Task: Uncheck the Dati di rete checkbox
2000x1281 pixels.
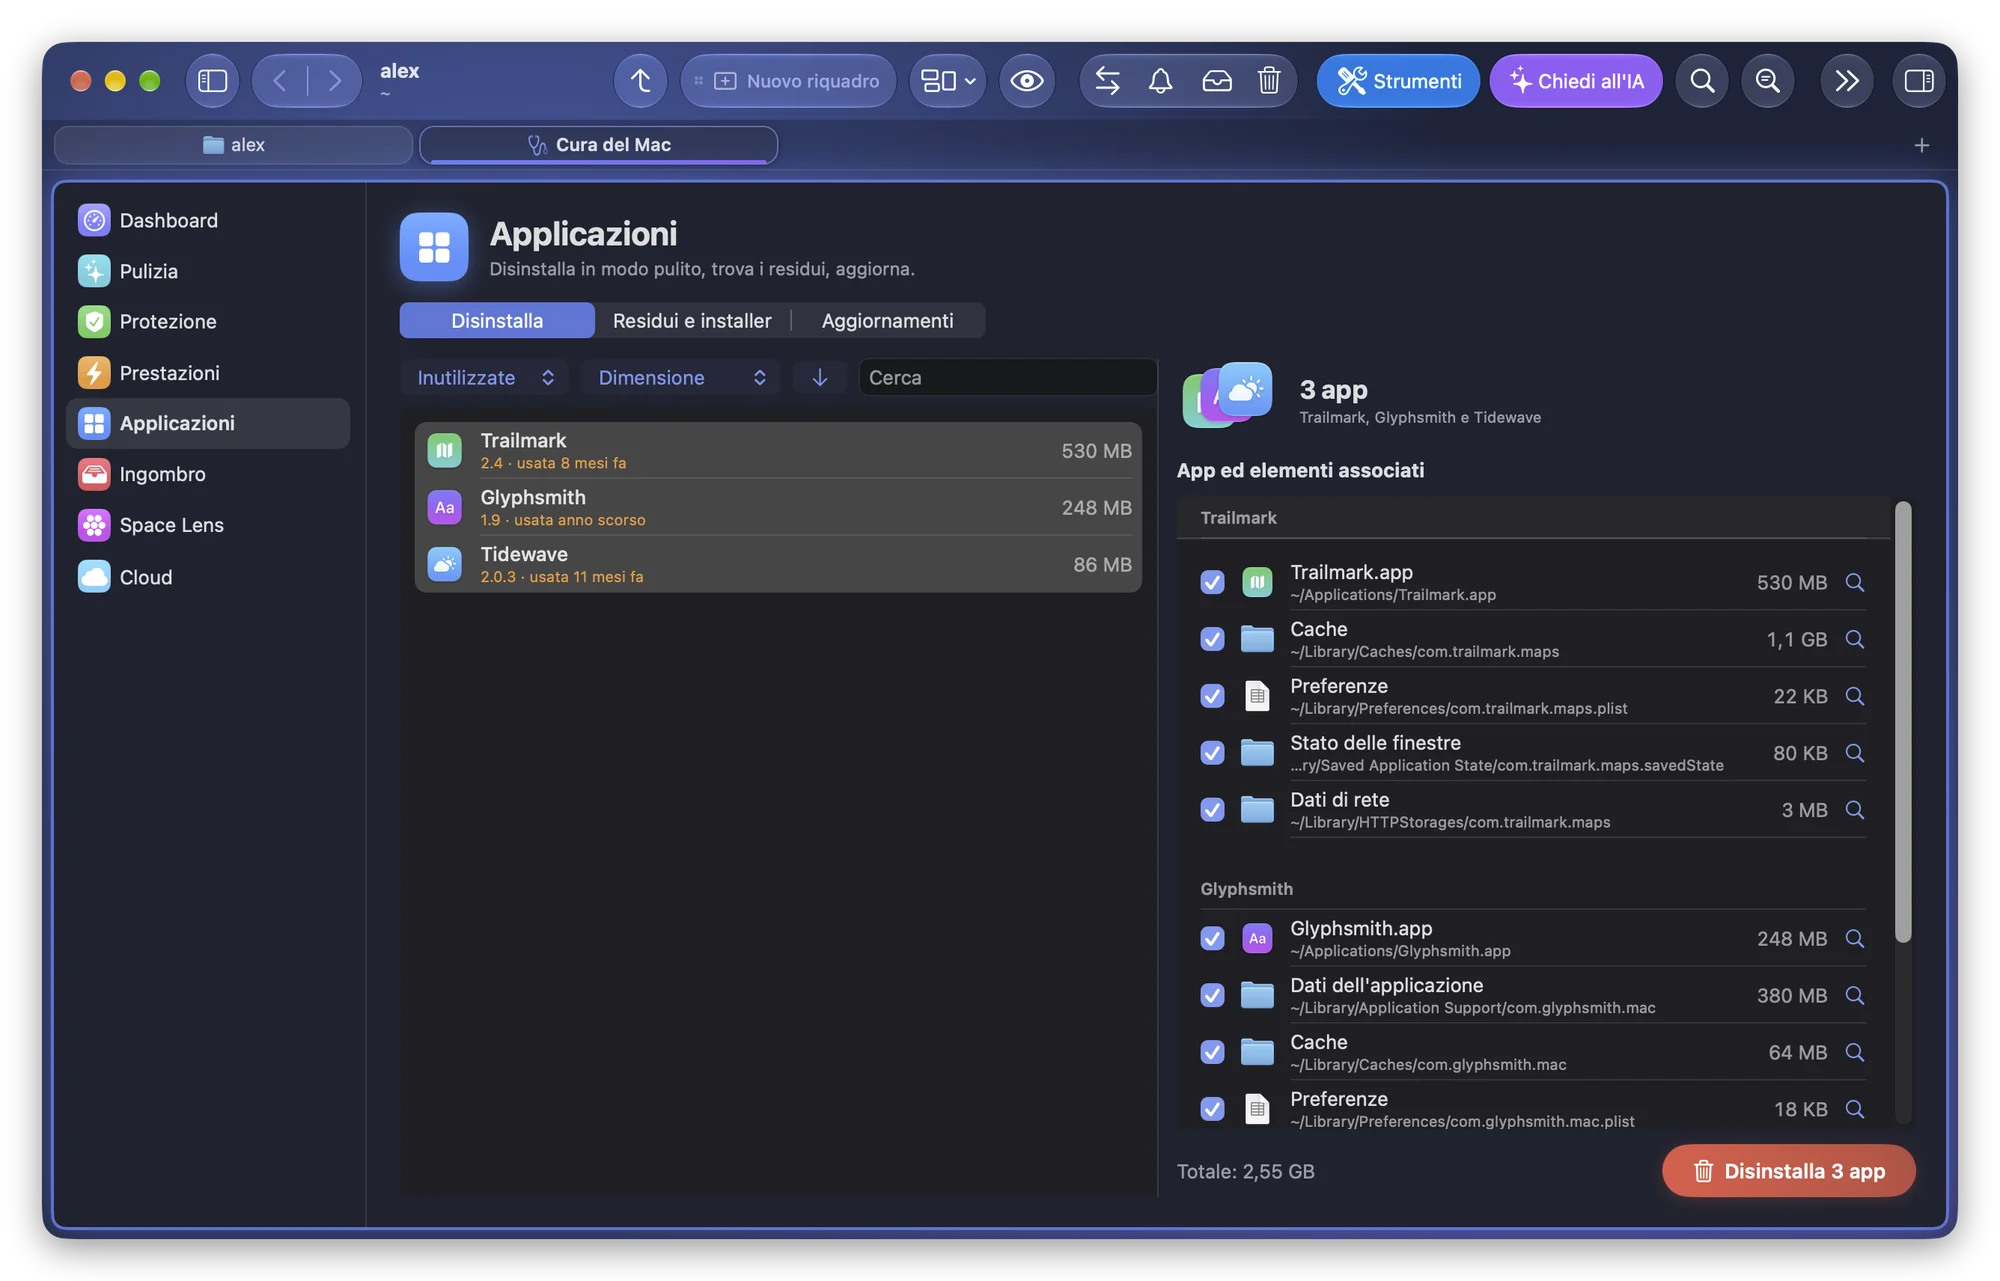Action: point(1212,809)
